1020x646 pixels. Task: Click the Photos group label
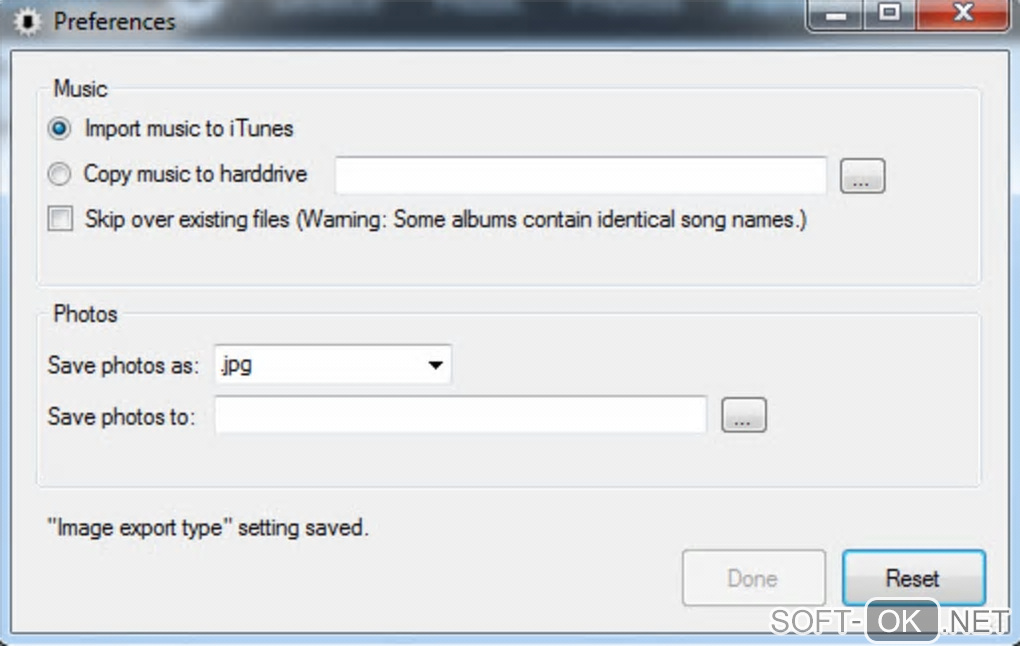(x=85, y=314)
